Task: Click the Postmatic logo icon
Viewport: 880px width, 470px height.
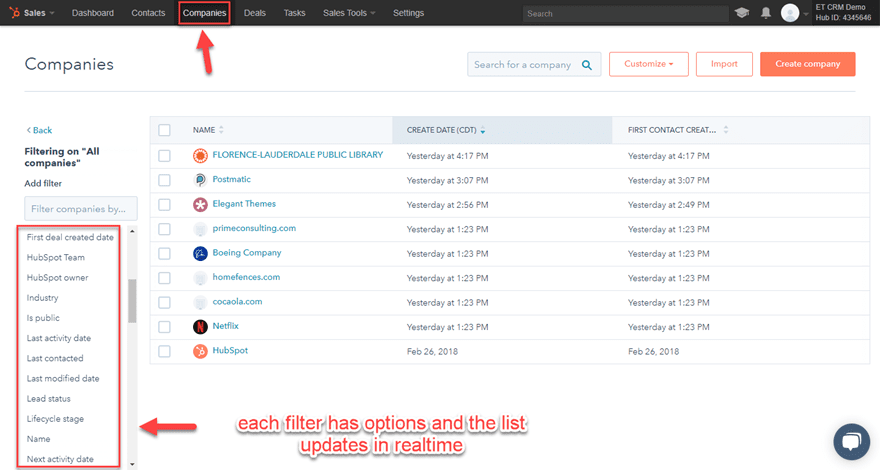Action: tap(200, 180)
